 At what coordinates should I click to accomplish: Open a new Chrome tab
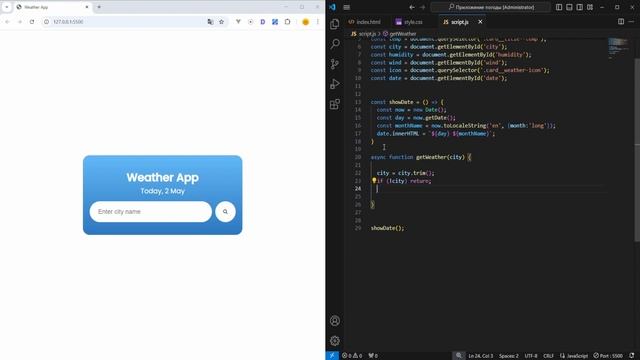[x=99, y=7]
